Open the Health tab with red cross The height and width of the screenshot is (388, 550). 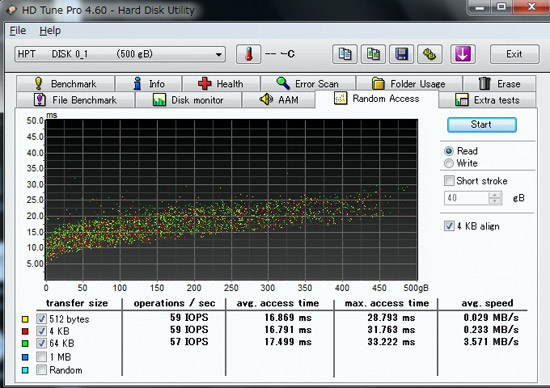[221, 83]
